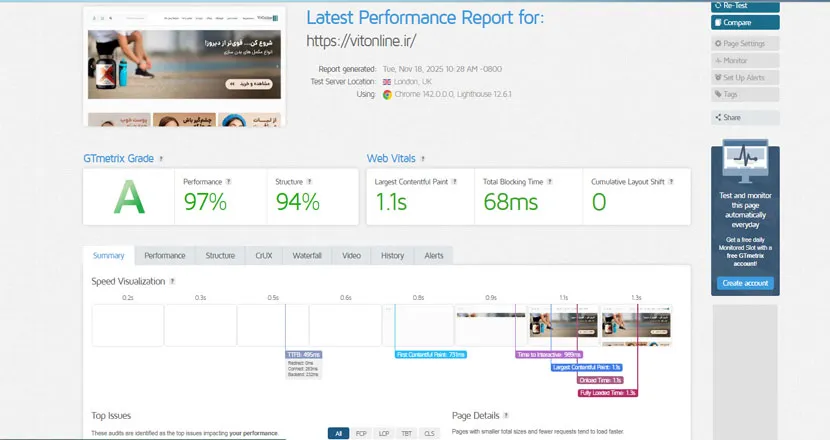
Task: Switch to the Waterfall tab
Action: pos(307,256)
